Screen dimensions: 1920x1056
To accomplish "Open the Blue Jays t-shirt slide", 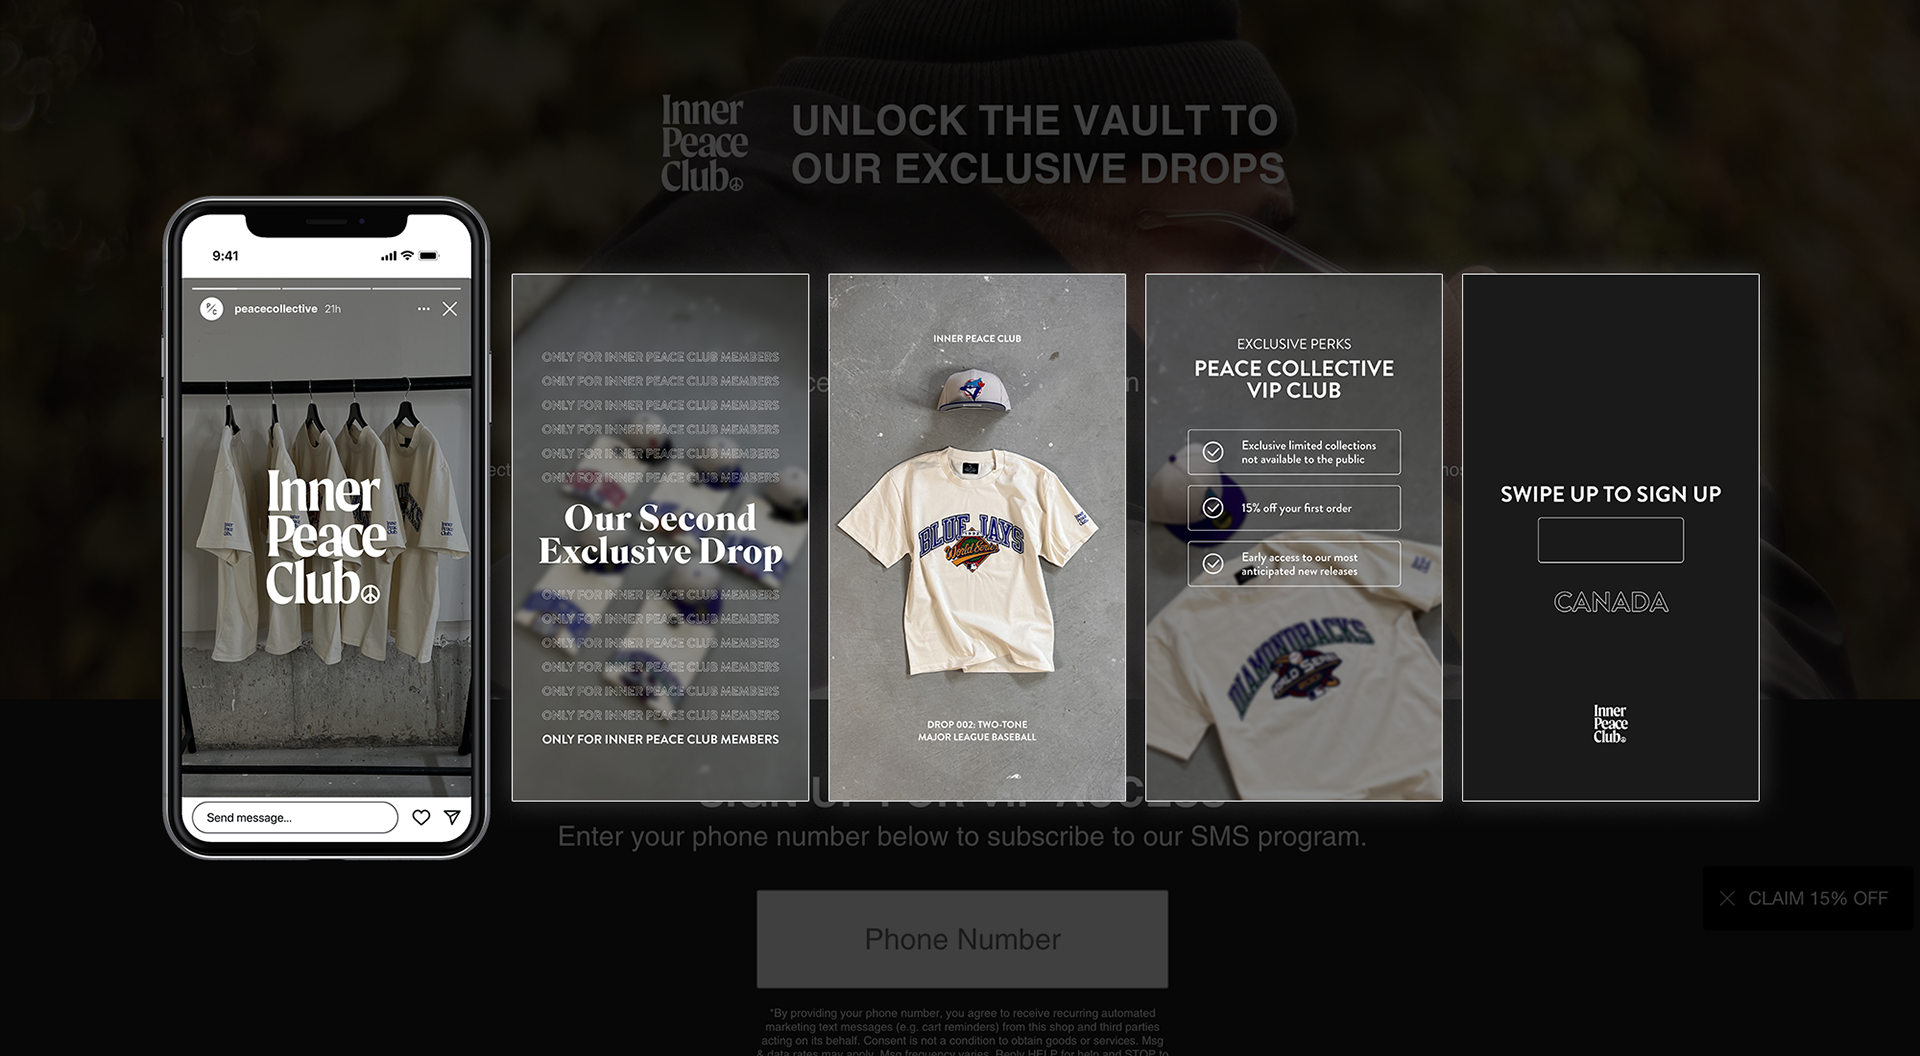I will (x=977, y=537).
